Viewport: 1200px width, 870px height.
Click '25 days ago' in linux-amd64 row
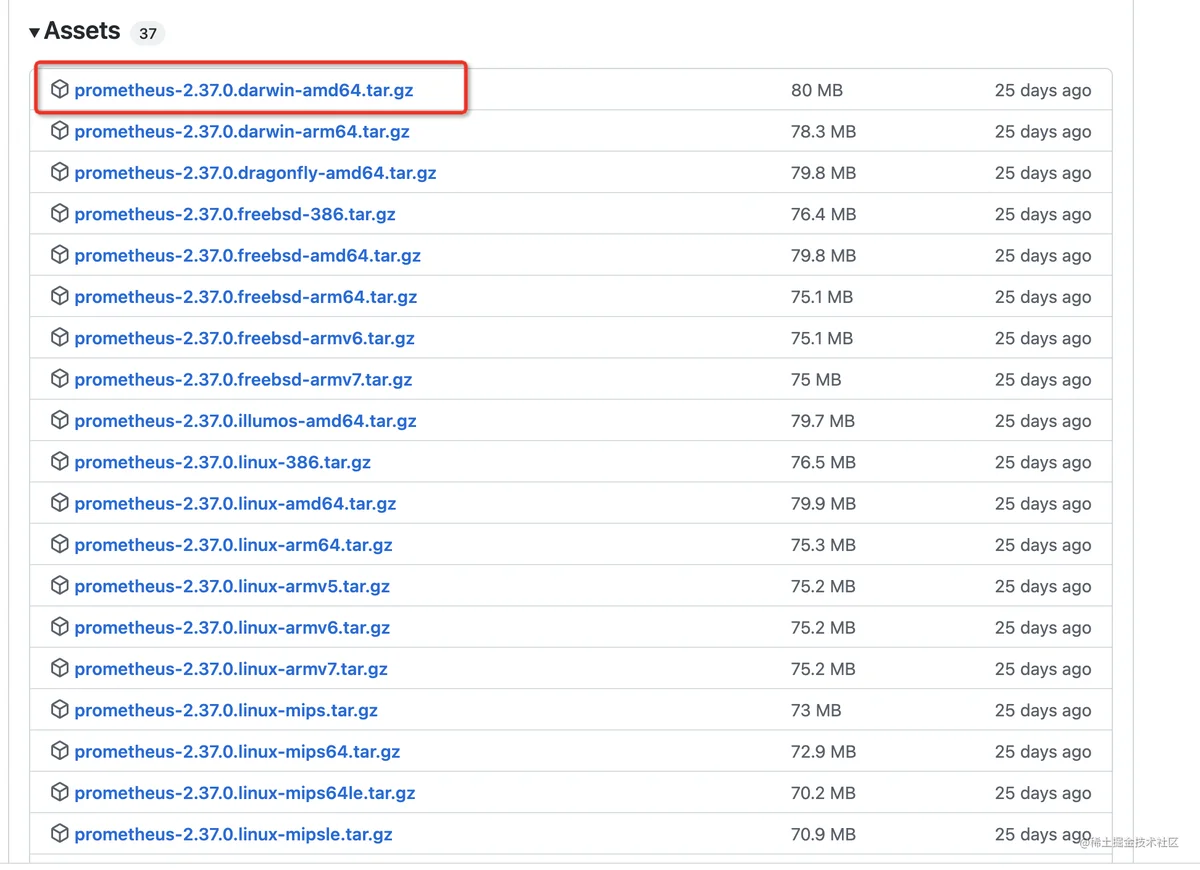point(1043,504)
